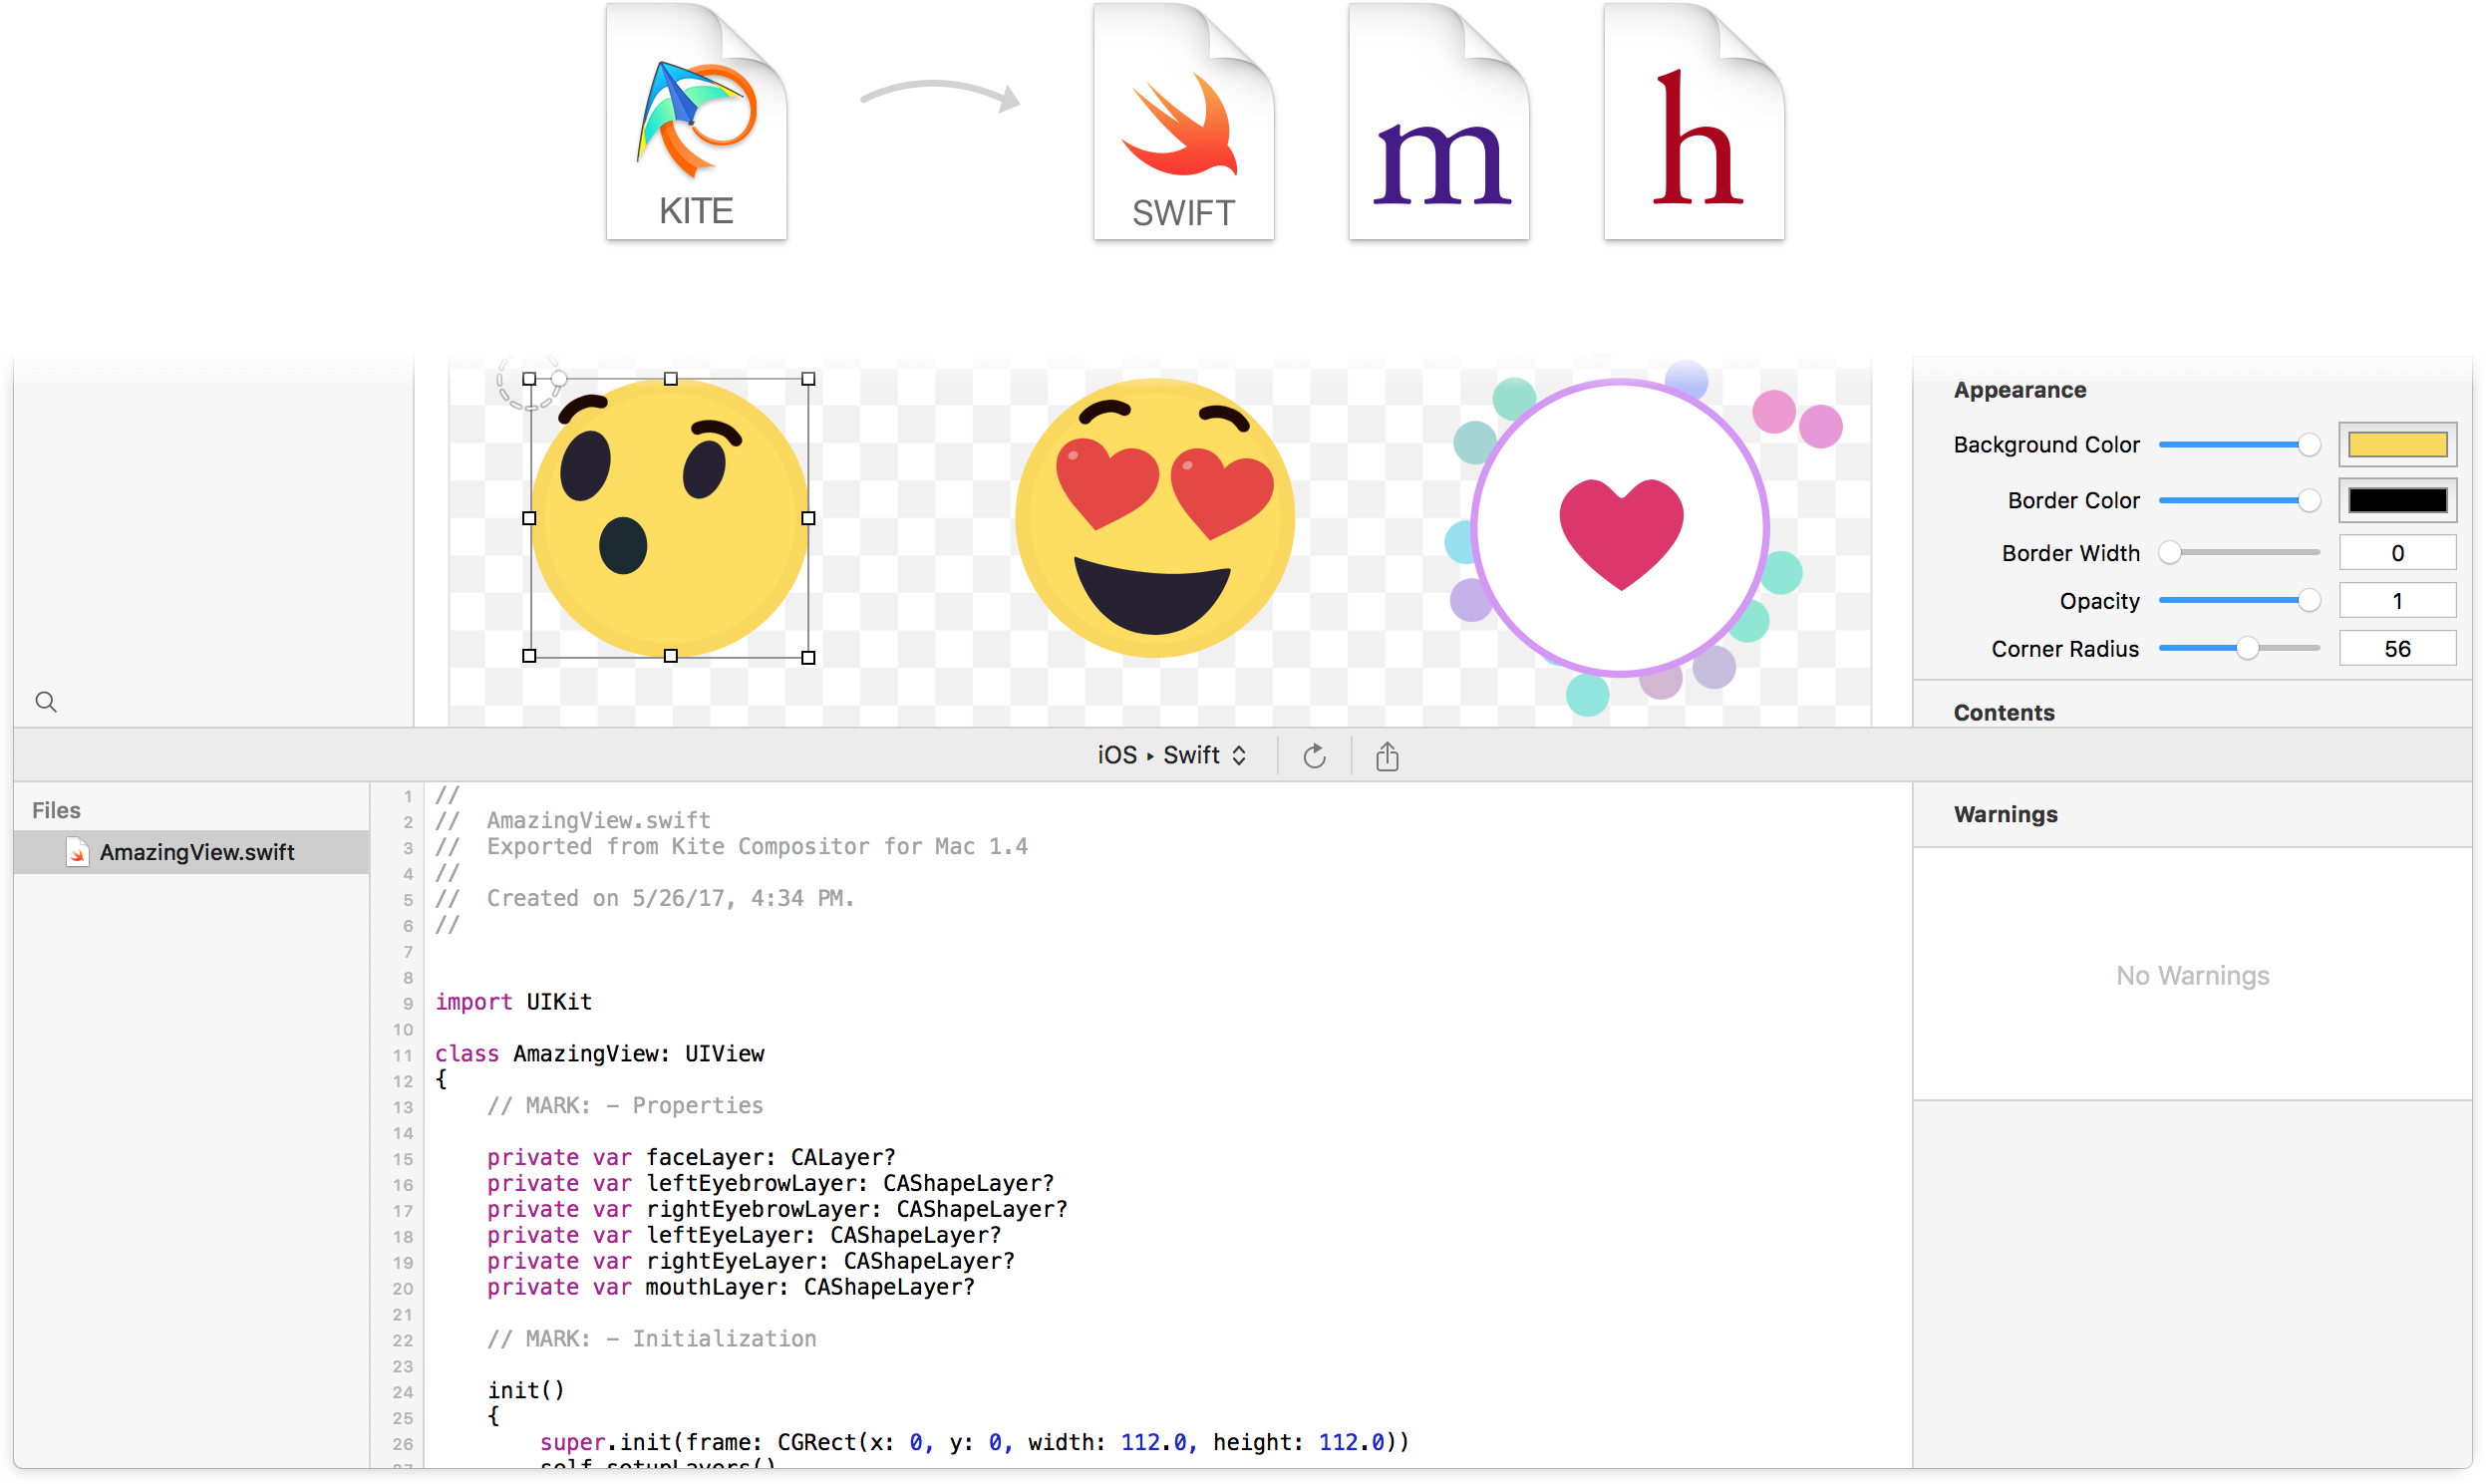Click the 'Exported from Kite Compositor' comment
This screenshot has width=2486, height=1484.
[731, 847]
